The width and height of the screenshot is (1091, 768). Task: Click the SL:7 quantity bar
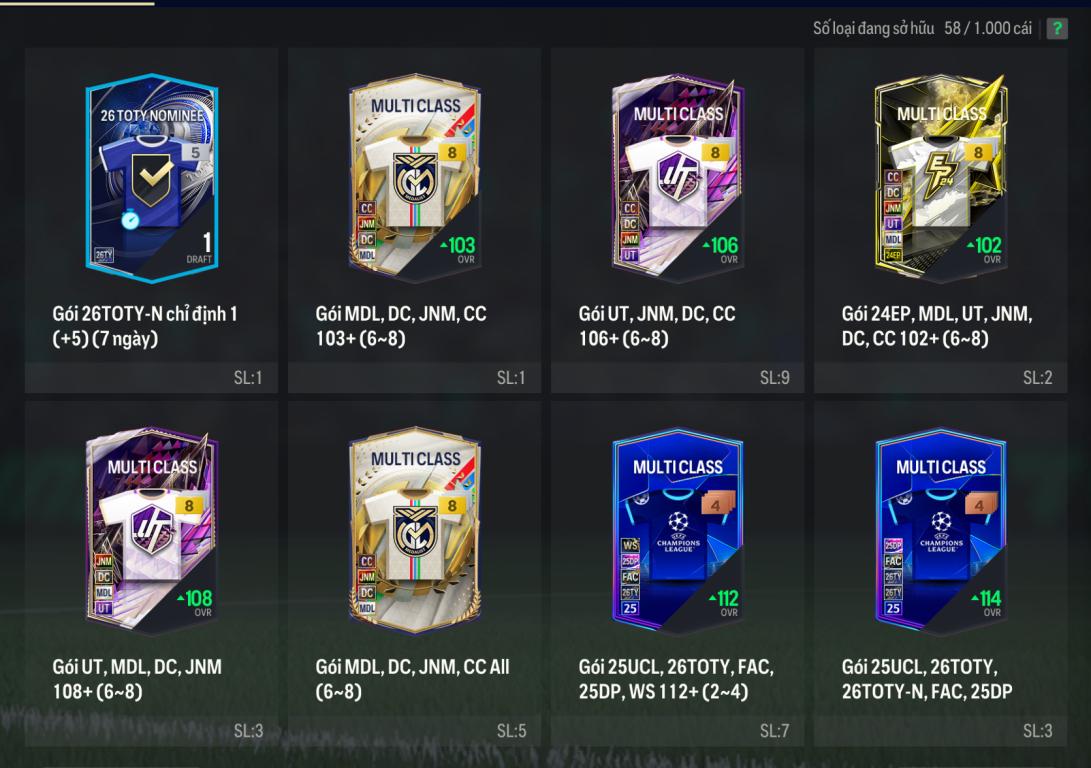pyautogui.click(x=678, y=731)
